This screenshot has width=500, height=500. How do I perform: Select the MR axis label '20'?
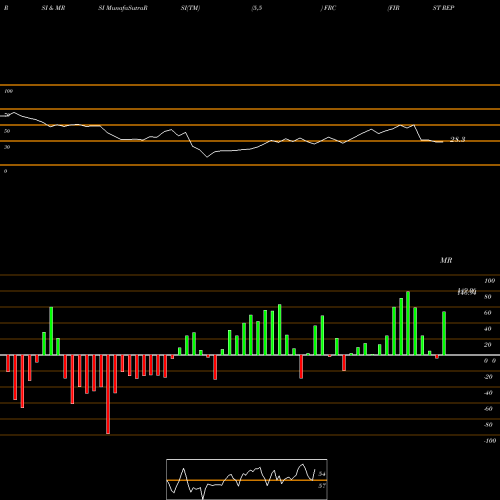488,345
